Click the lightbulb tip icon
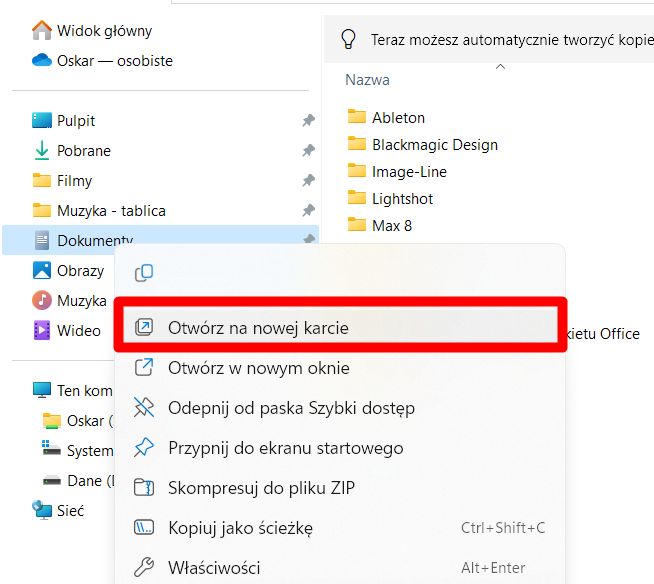The height and width of the screenshot is (584, 654). coord(349,39)
